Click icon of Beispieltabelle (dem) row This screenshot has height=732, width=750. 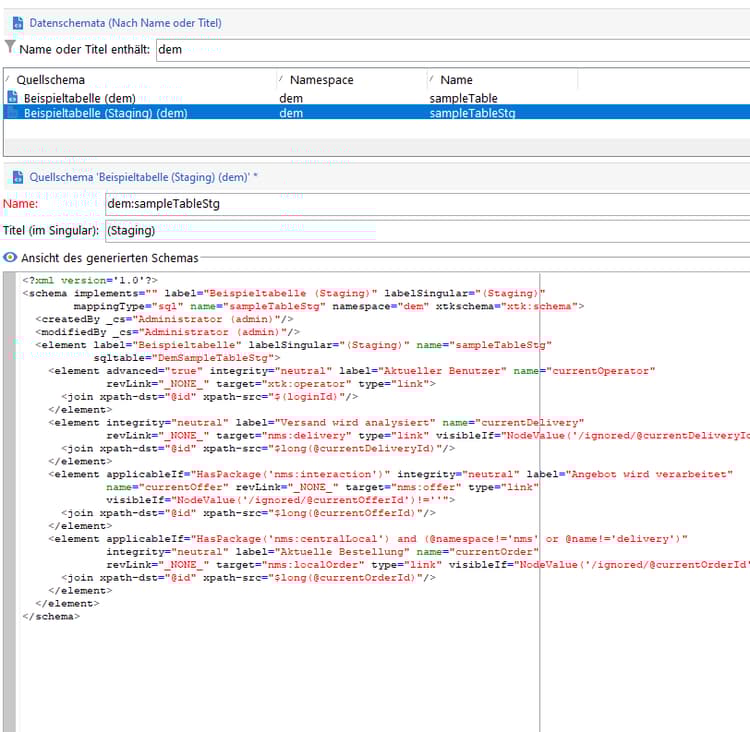tap(12, 98)
